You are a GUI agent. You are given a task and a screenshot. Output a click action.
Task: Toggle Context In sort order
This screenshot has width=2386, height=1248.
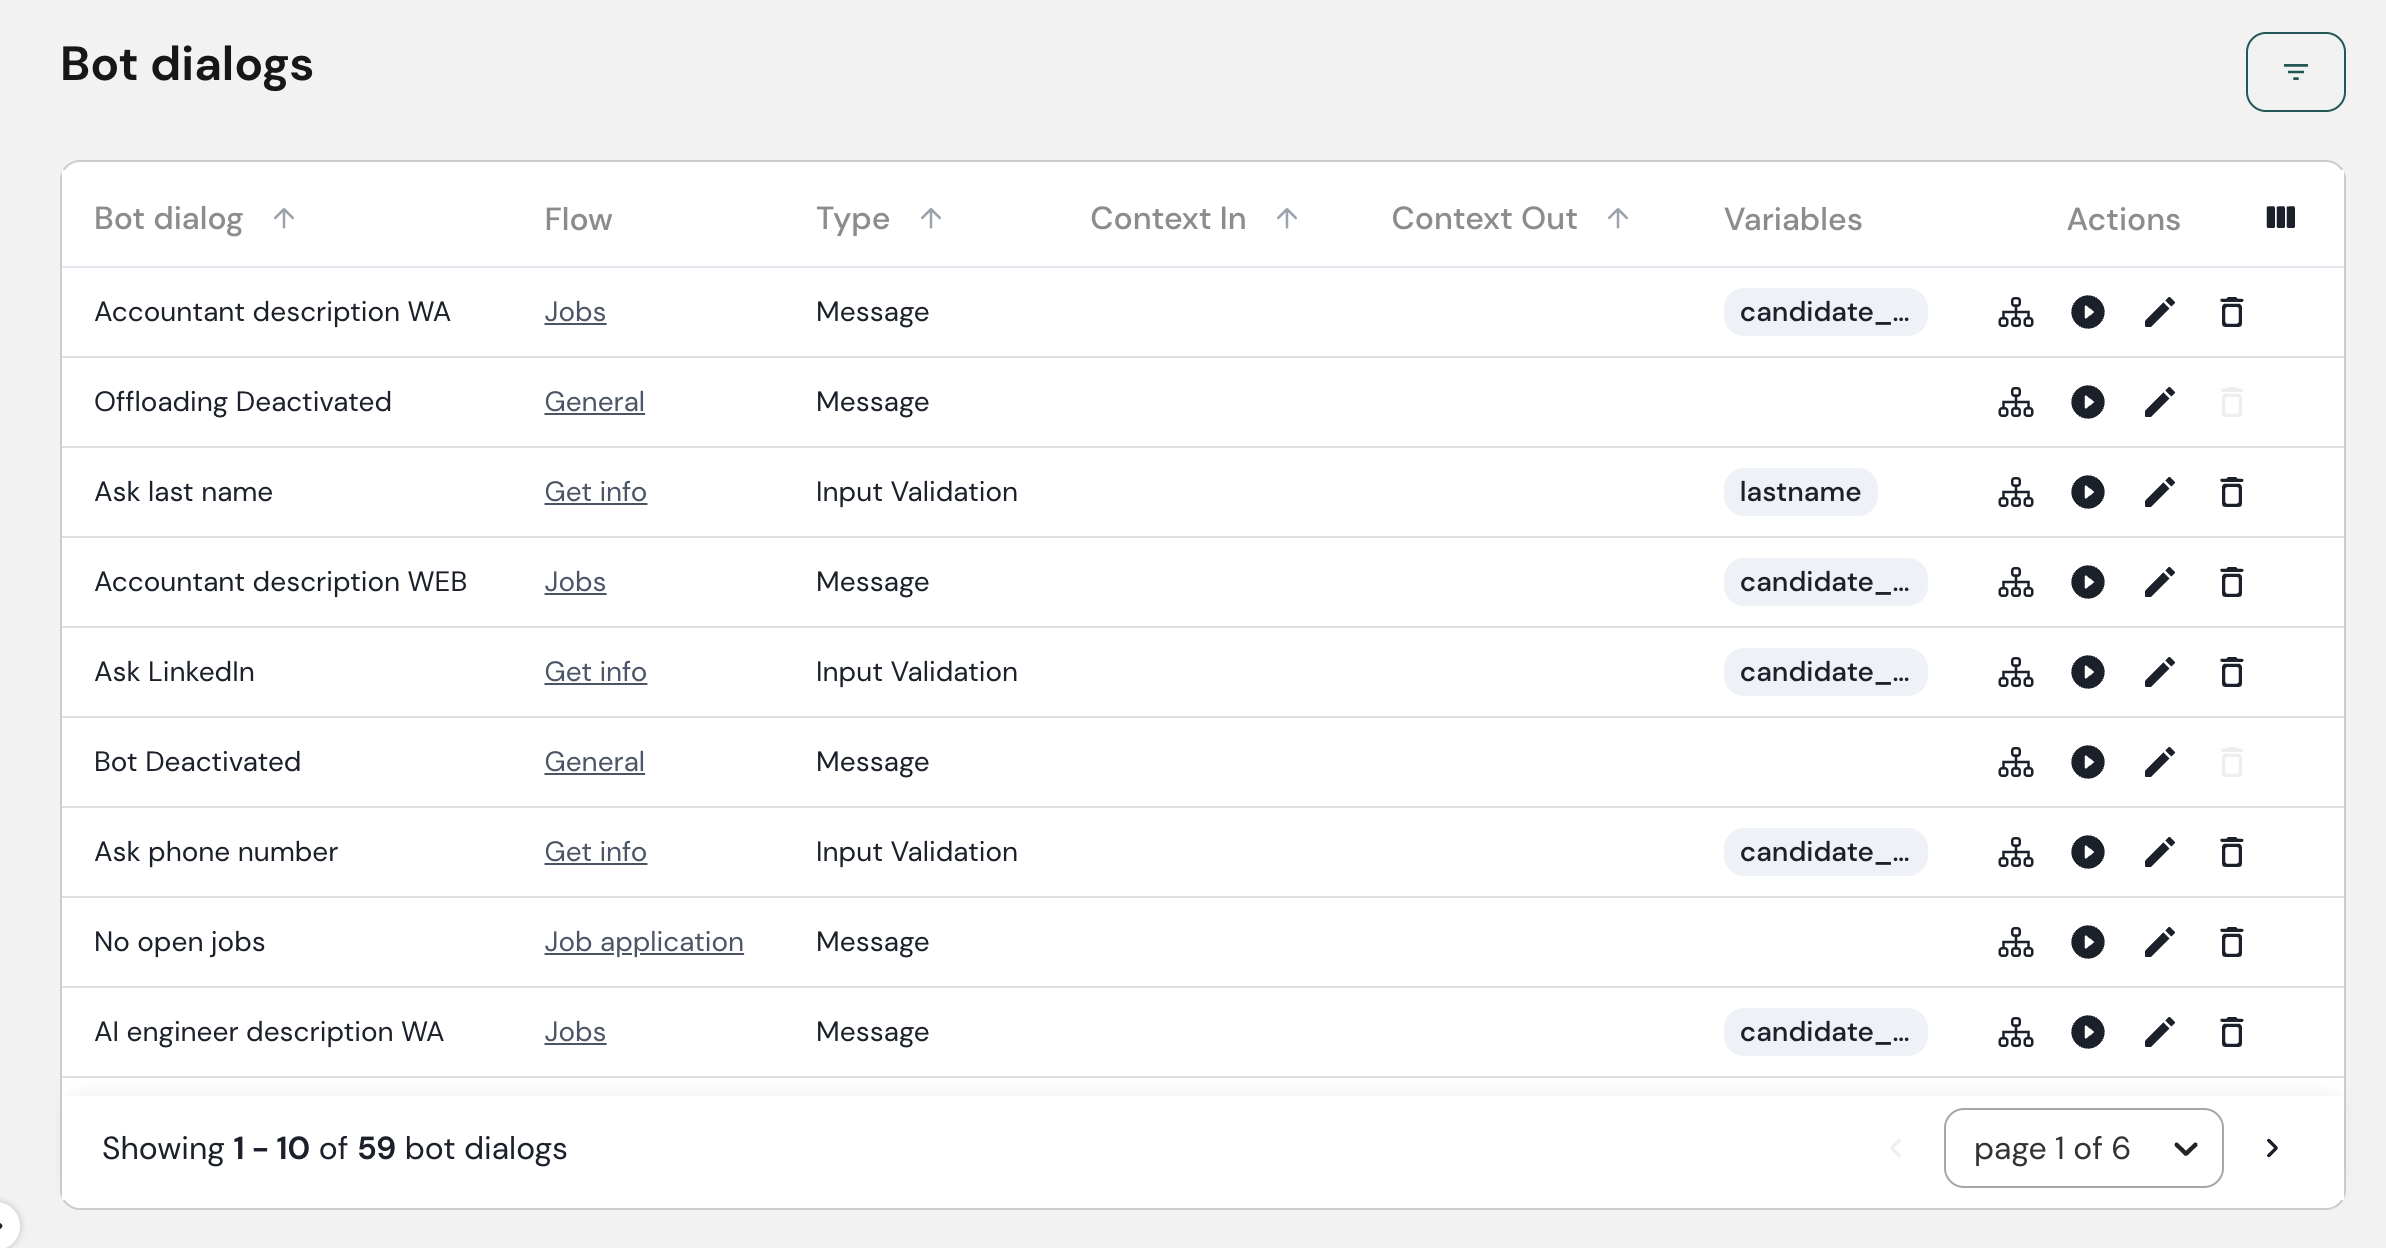(x=1287, y=218)
